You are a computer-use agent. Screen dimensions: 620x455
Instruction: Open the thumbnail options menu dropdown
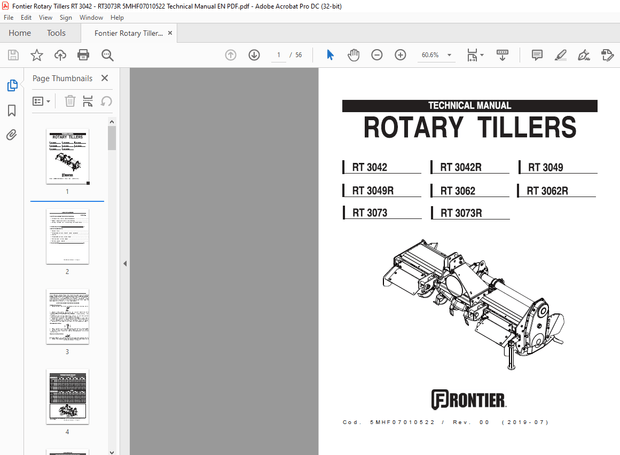[41, 102]
